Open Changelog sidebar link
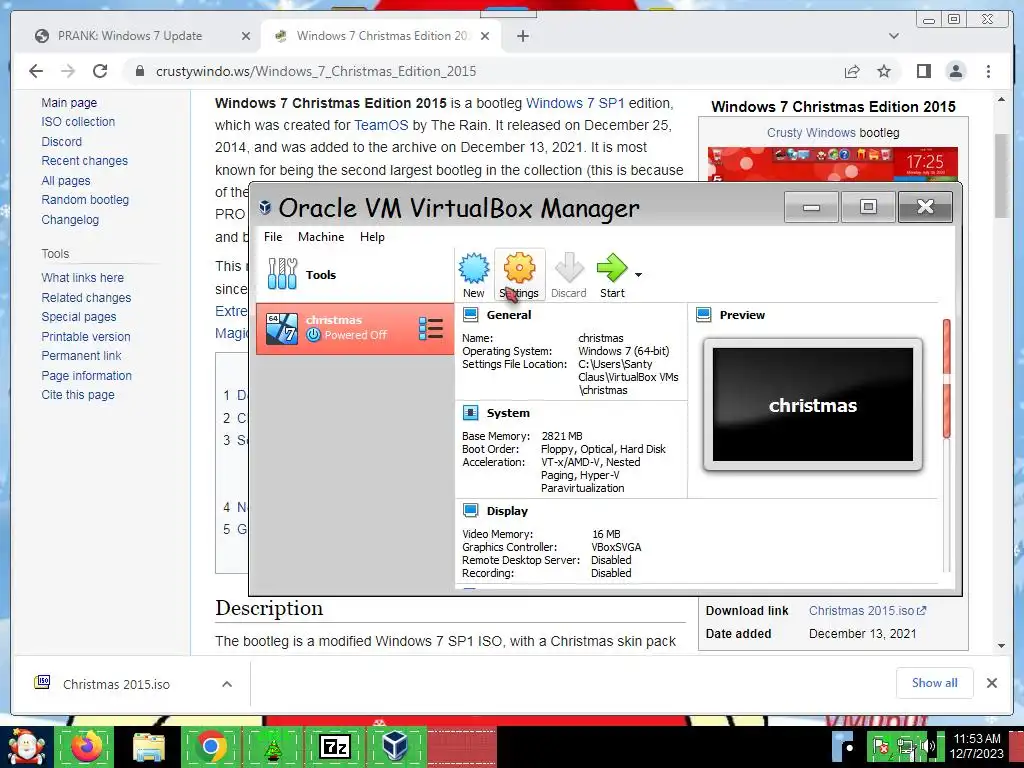The width and height of the screenshot is (1024, 768). tap(70, 219)
